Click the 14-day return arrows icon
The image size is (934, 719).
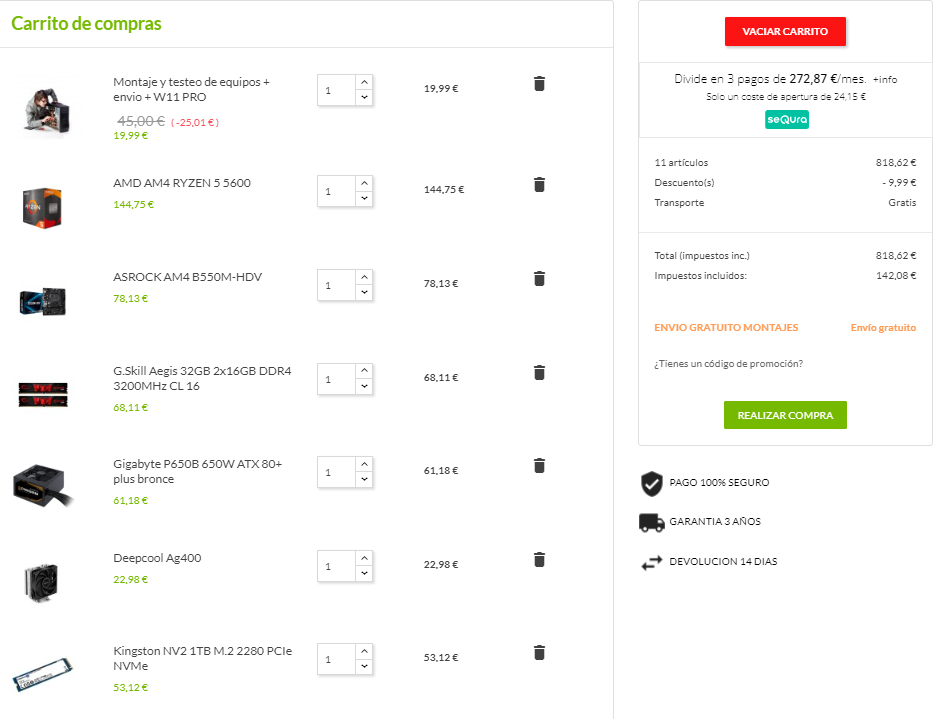[652, 562]
